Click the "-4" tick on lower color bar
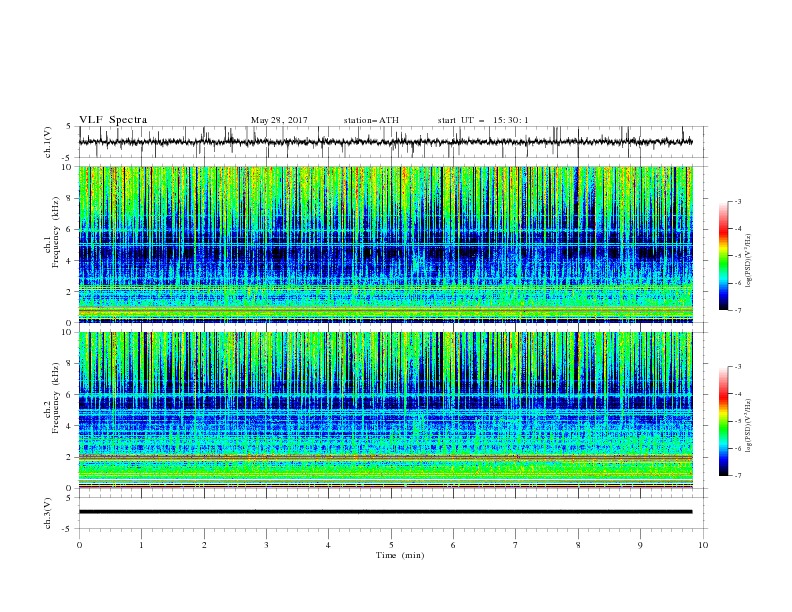The image size is (792, 612). 737,394
